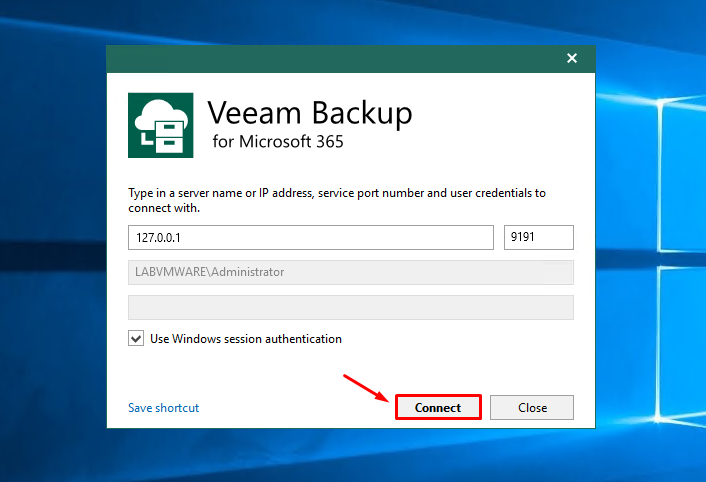The width and height of the screenshot is (706, 482).
Task: Click the 'Veeam Backup' heading text
Action: [x=310, y=113]
